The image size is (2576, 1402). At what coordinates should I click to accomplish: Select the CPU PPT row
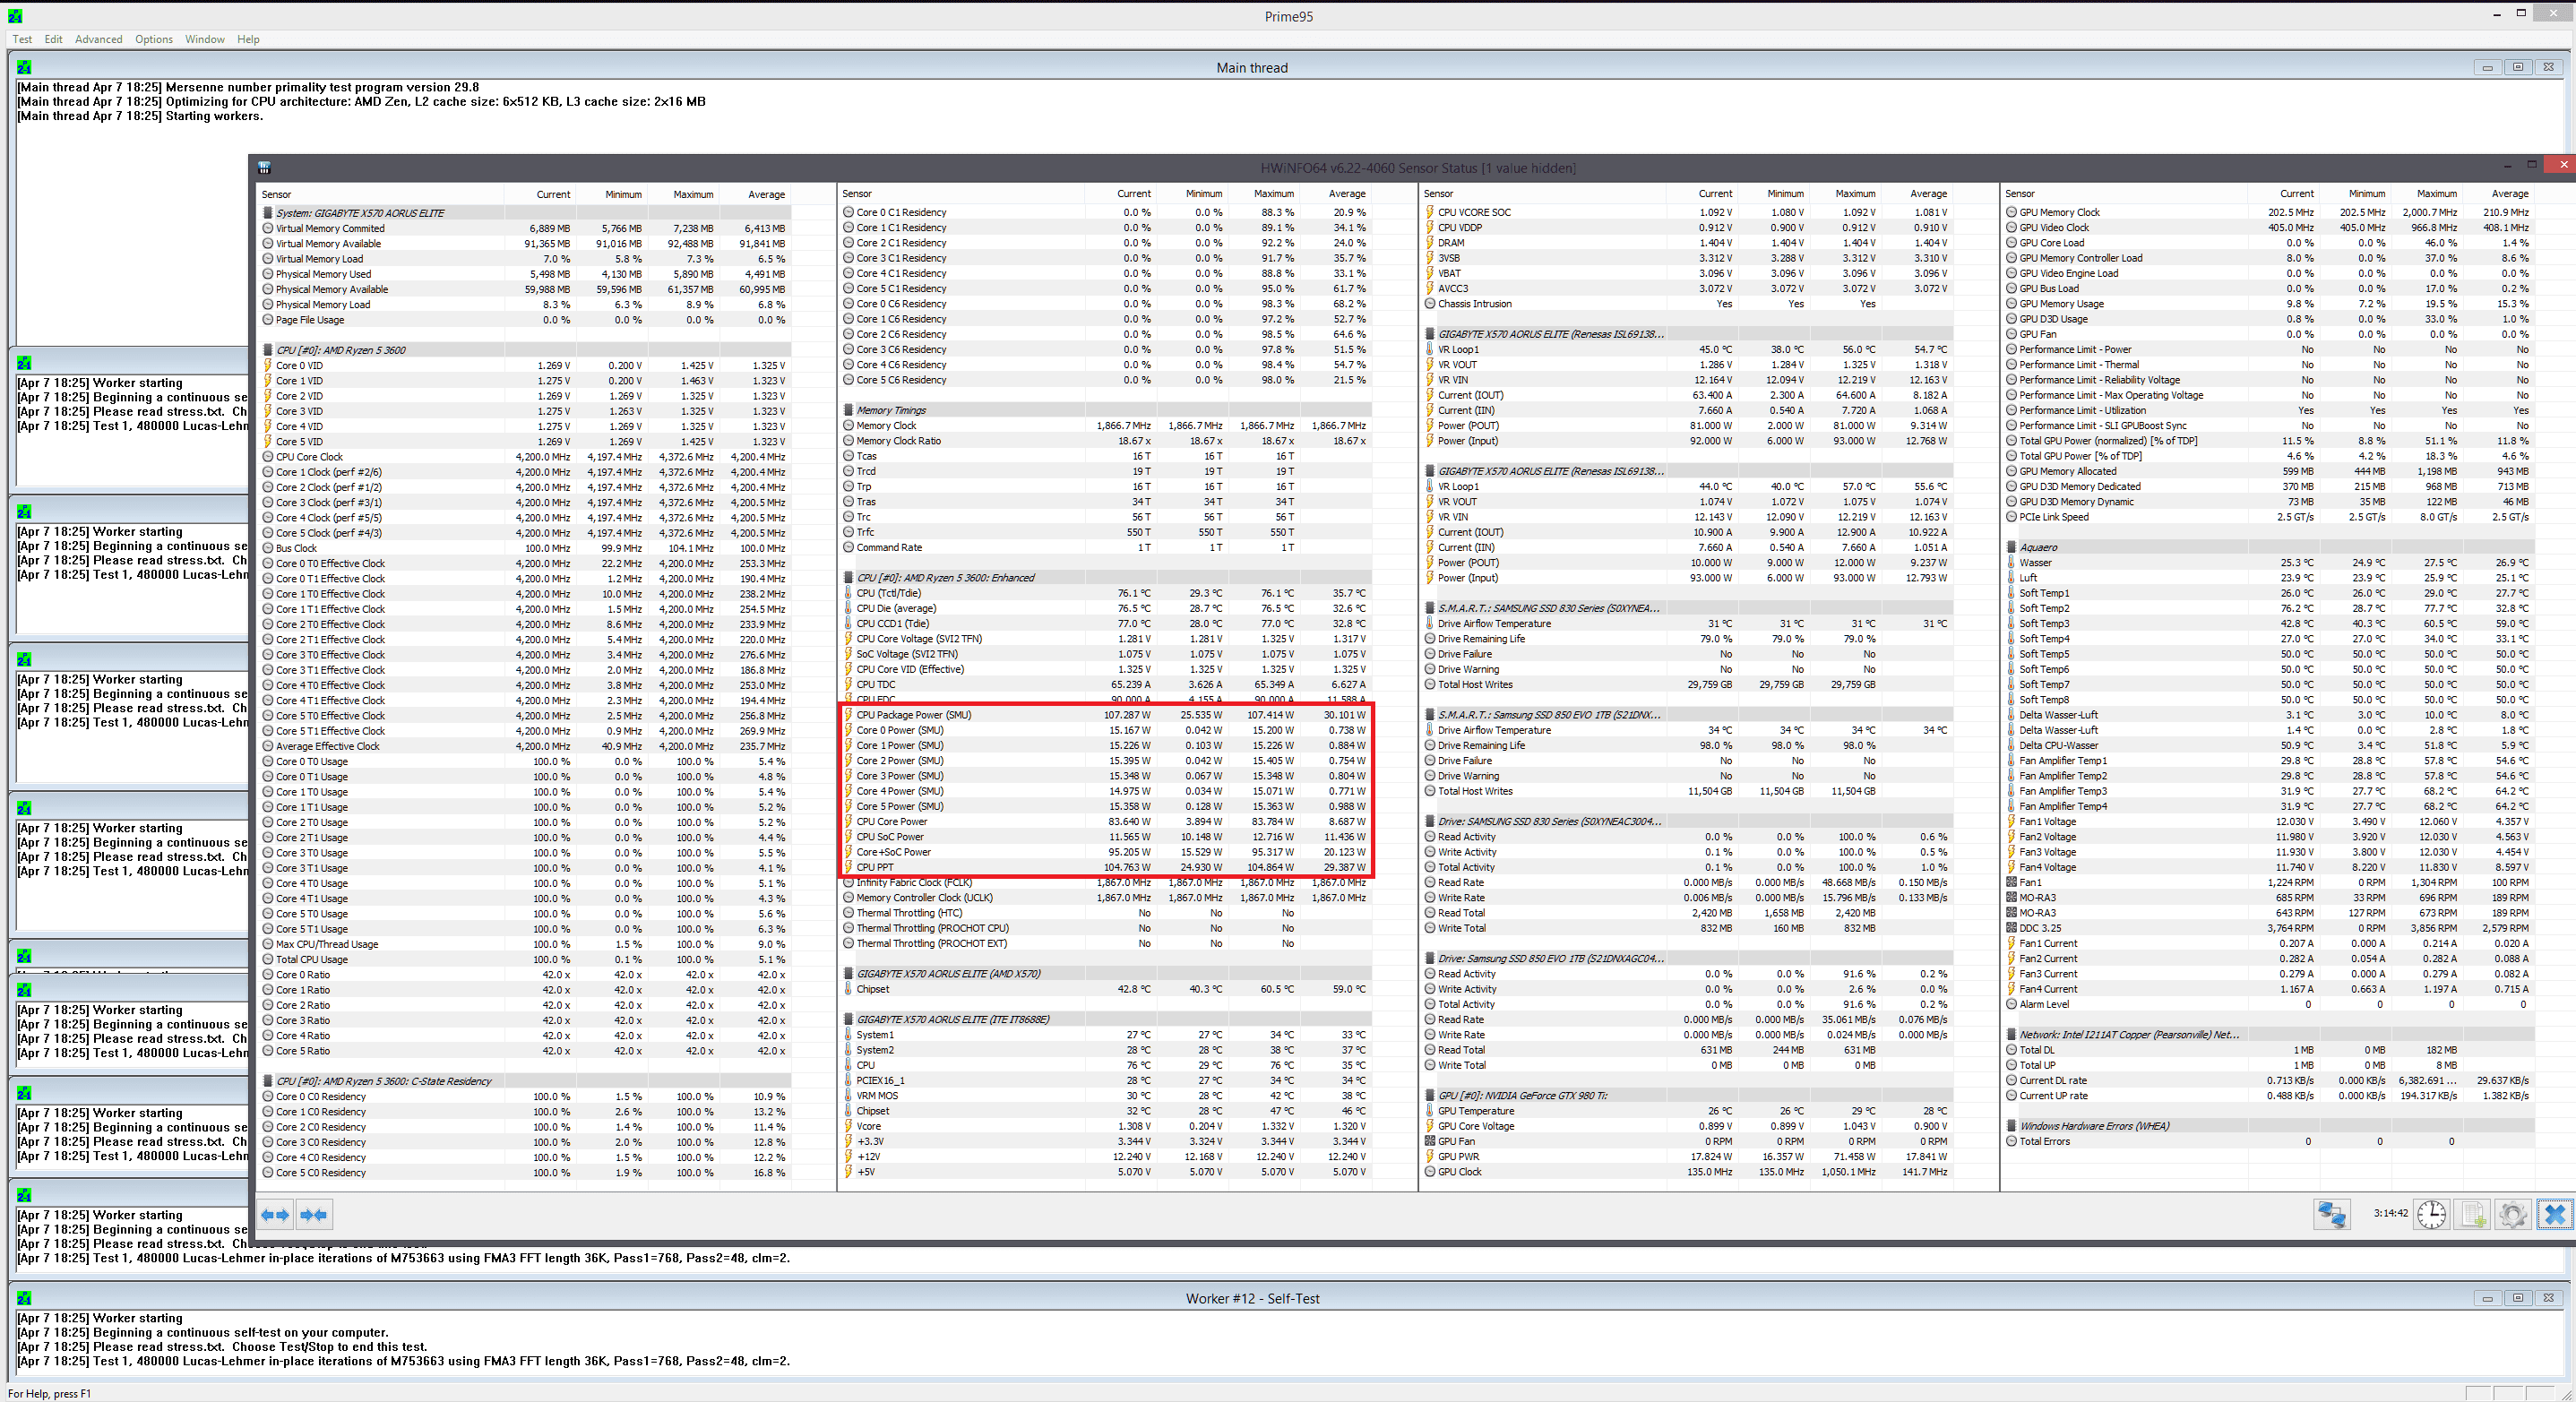[x=1105, y=867]
